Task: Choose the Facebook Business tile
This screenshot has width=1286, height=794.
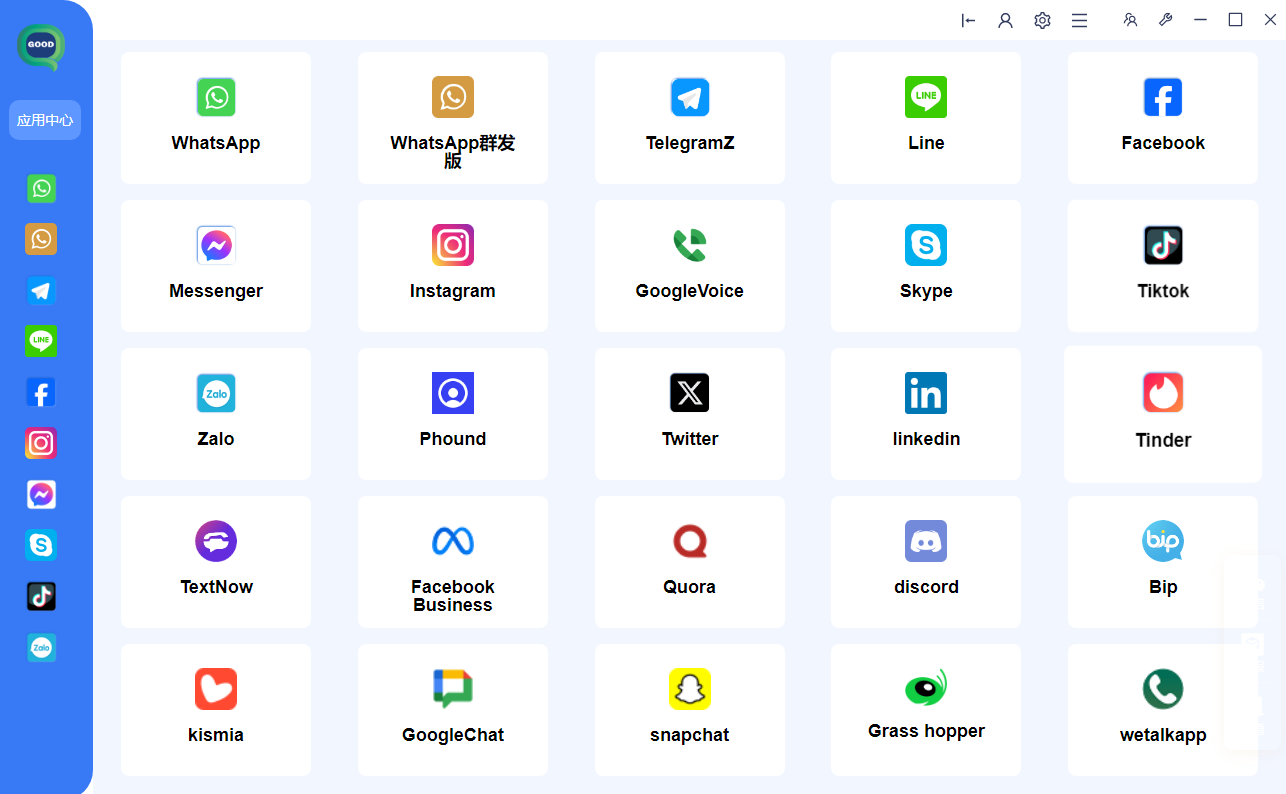Action: pyautogui.click(x=453, y=561)
